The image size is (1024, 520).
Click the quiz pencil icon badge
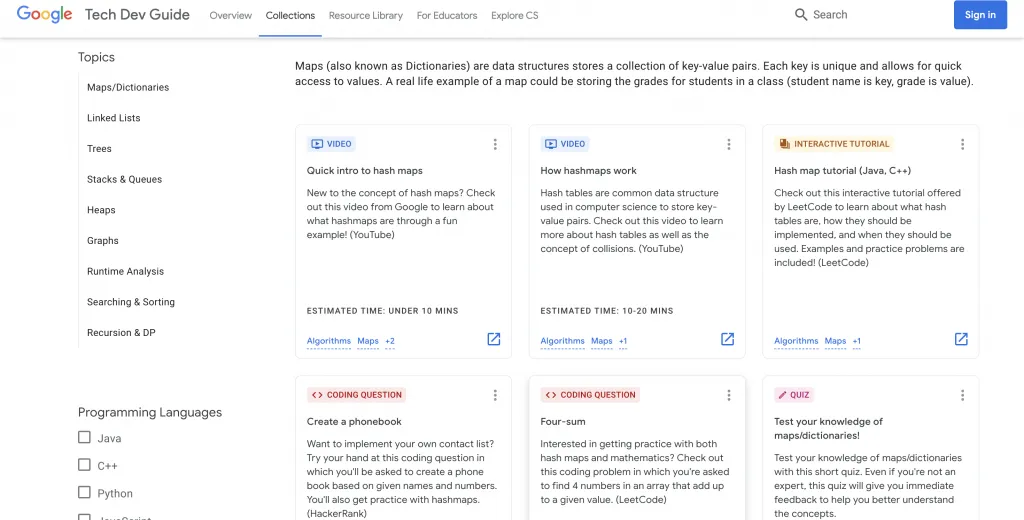click(x=782, y=395)
